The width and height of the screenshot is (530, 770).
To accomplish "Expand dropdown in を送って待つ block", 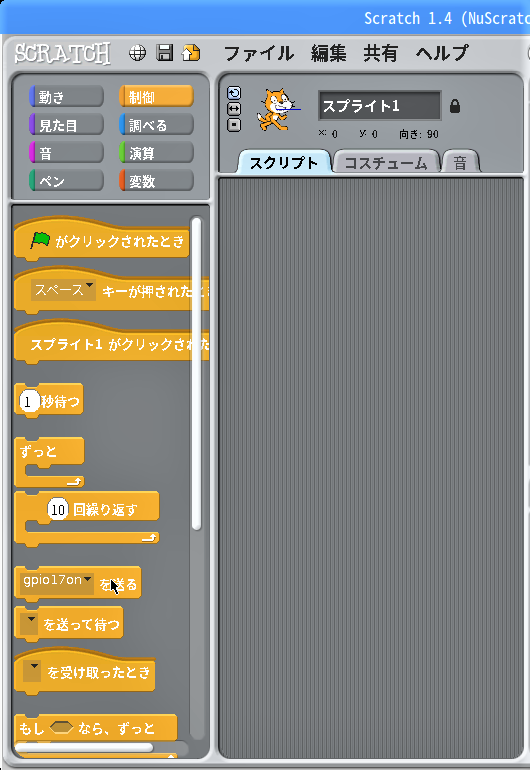I will [x=30, y=623].
